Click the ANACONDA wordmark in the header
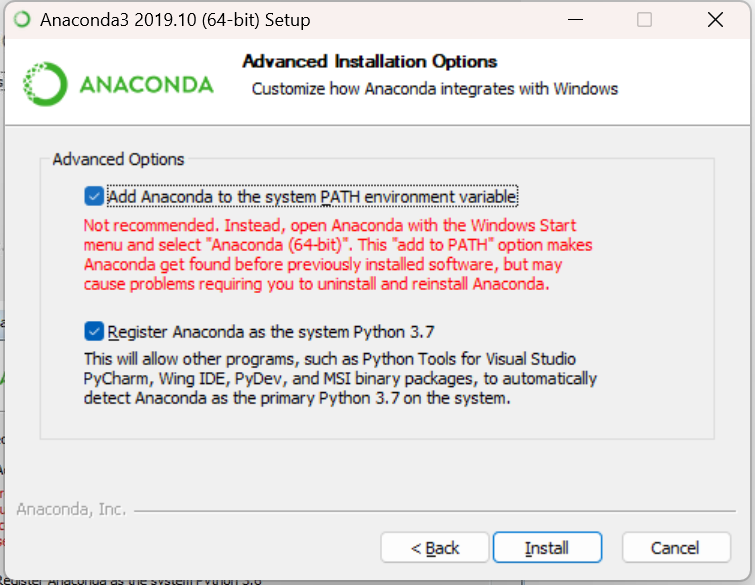The width and height of the screenshot is (755, 585). [x=146, y=85]
